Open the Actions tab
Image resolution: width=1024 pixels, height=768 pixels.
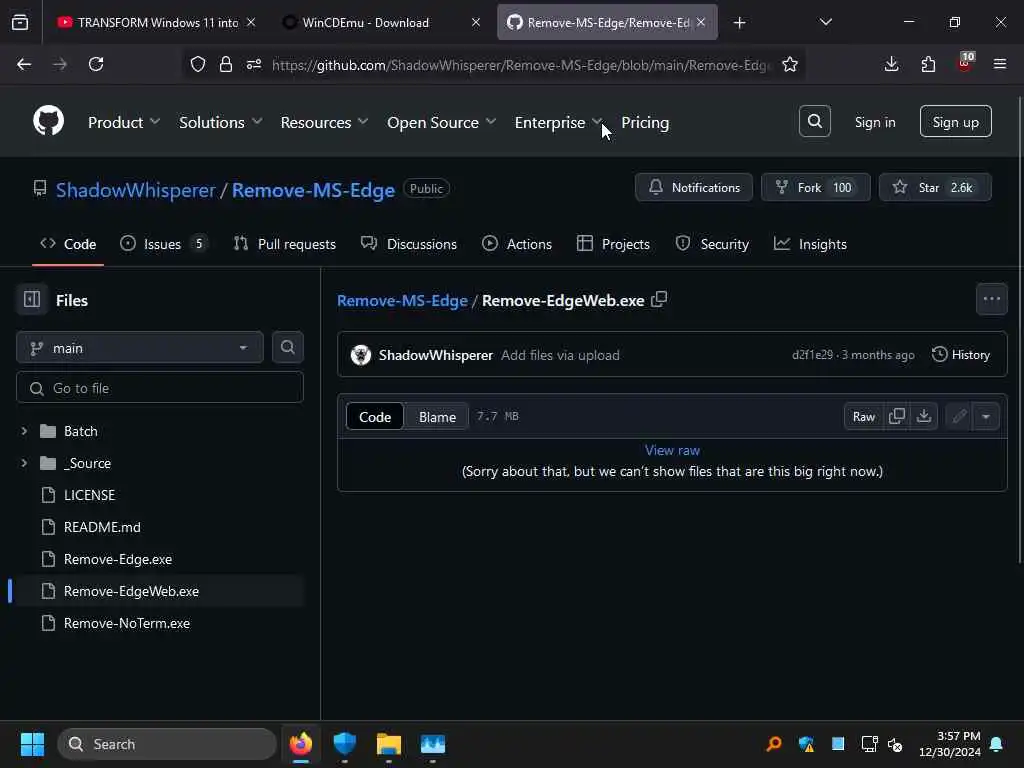pos(517,244)
